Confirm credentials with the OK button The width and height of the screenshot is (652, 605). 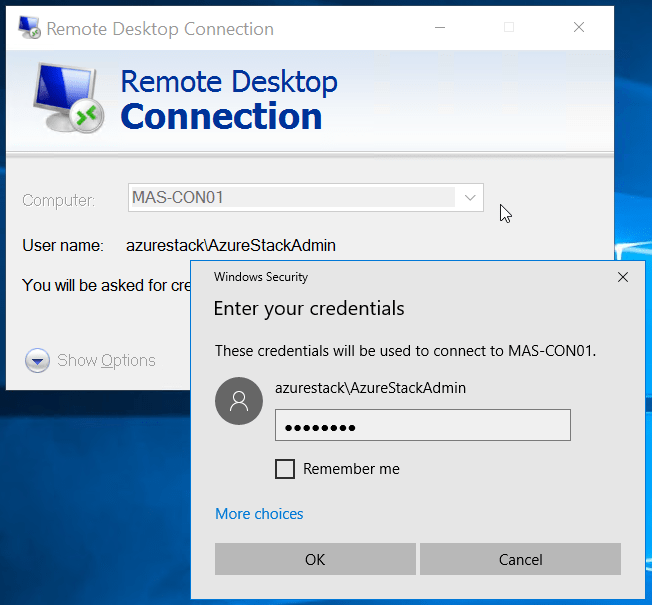pyautogui.click(x=315, y=559)
